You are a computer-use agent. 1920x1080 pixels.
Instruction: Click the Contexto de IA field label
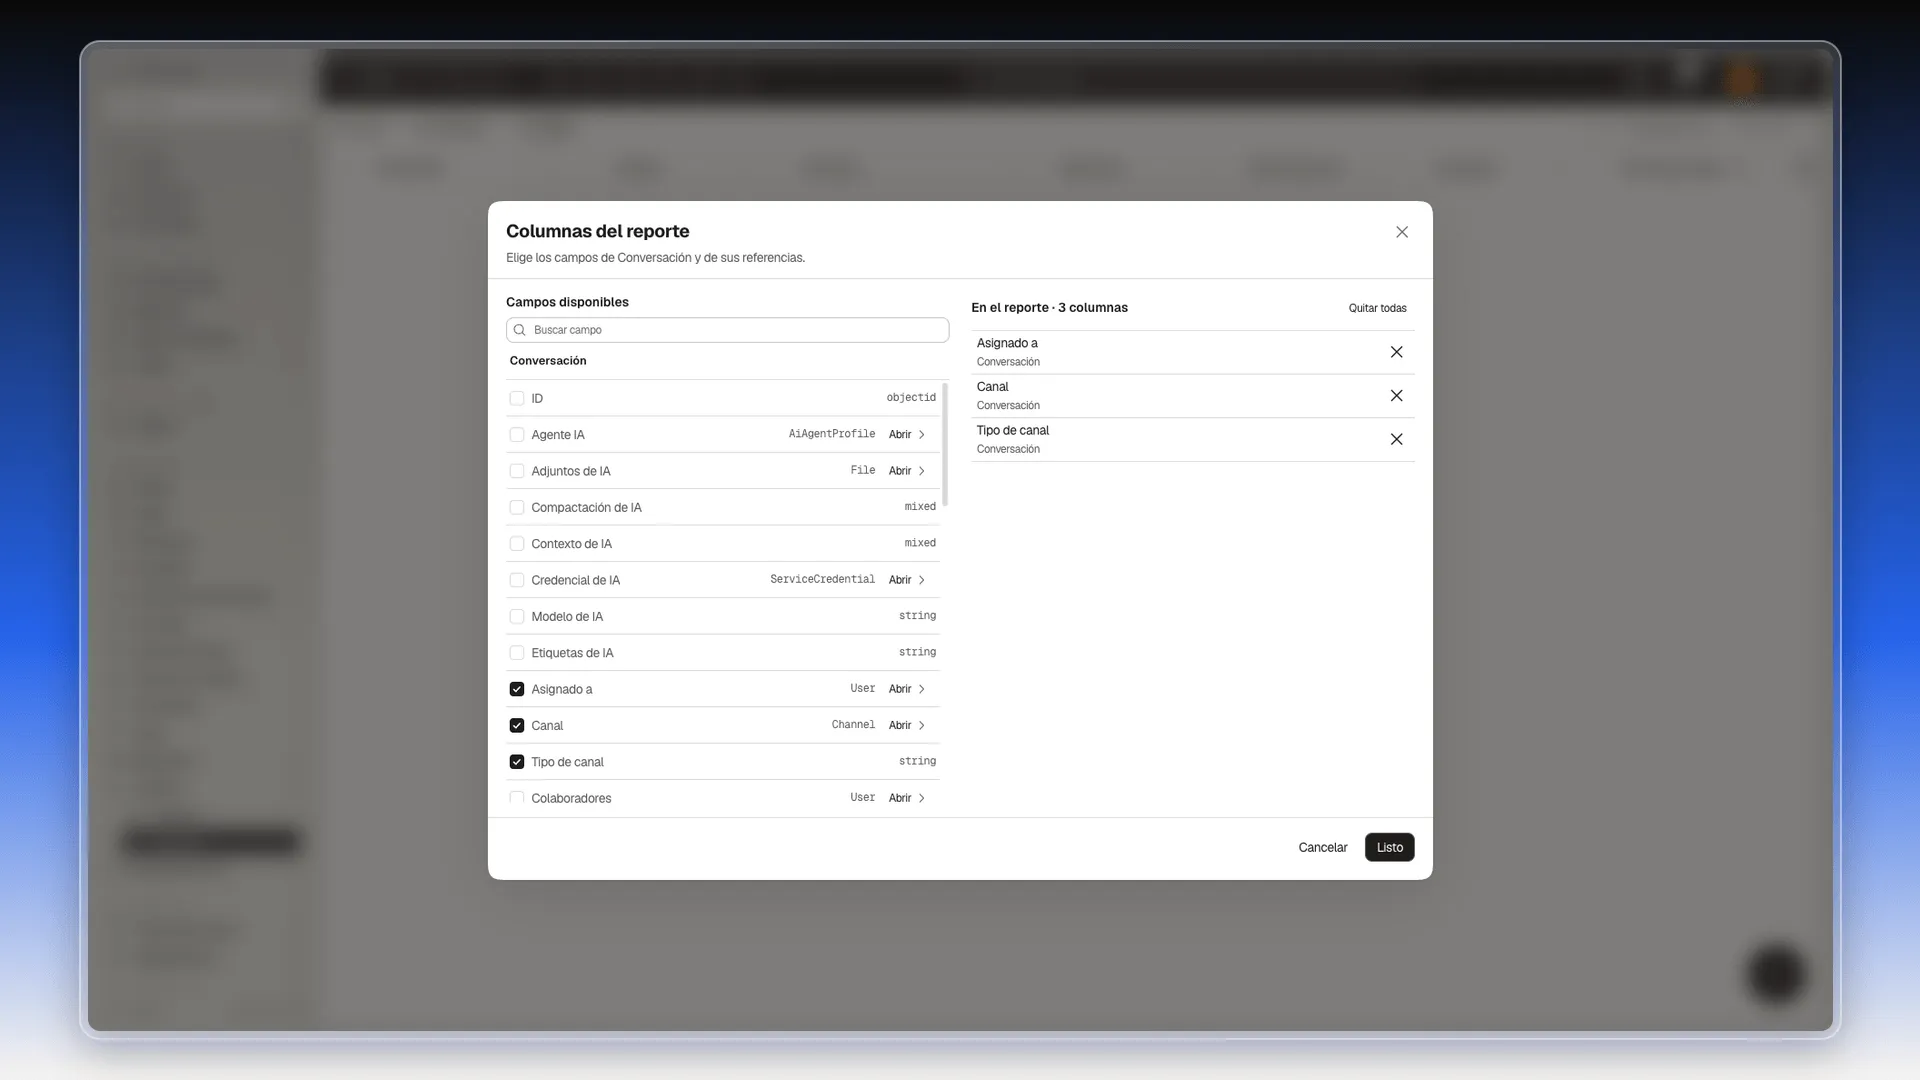click(571, 544)
